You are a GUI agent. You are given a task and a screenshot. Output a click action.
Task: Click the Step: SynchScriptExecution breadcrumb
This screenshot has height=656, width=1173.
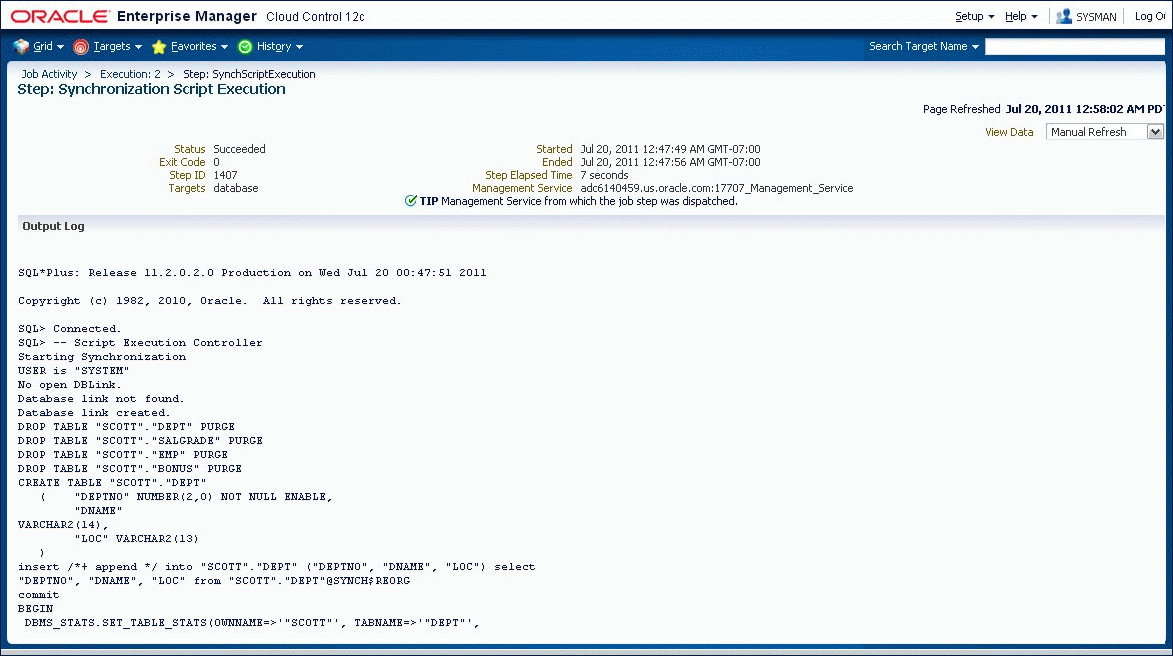[x=249, y=74]
